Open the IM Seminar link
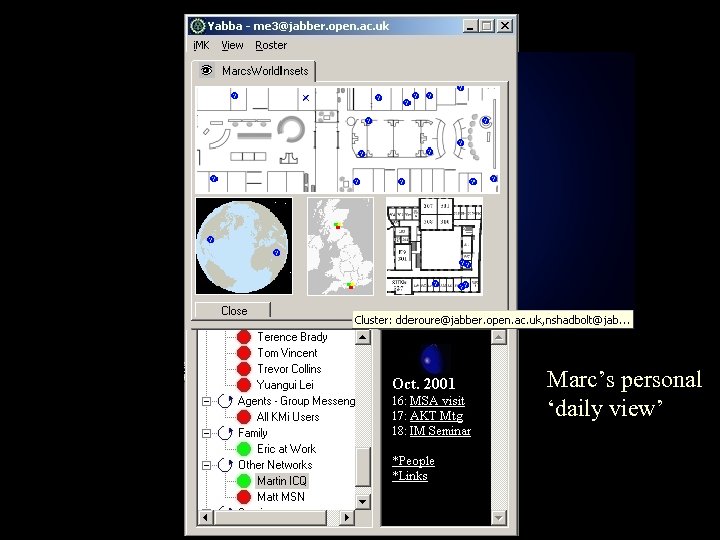This screenshot has width=720, height=540. pos(440,431)
